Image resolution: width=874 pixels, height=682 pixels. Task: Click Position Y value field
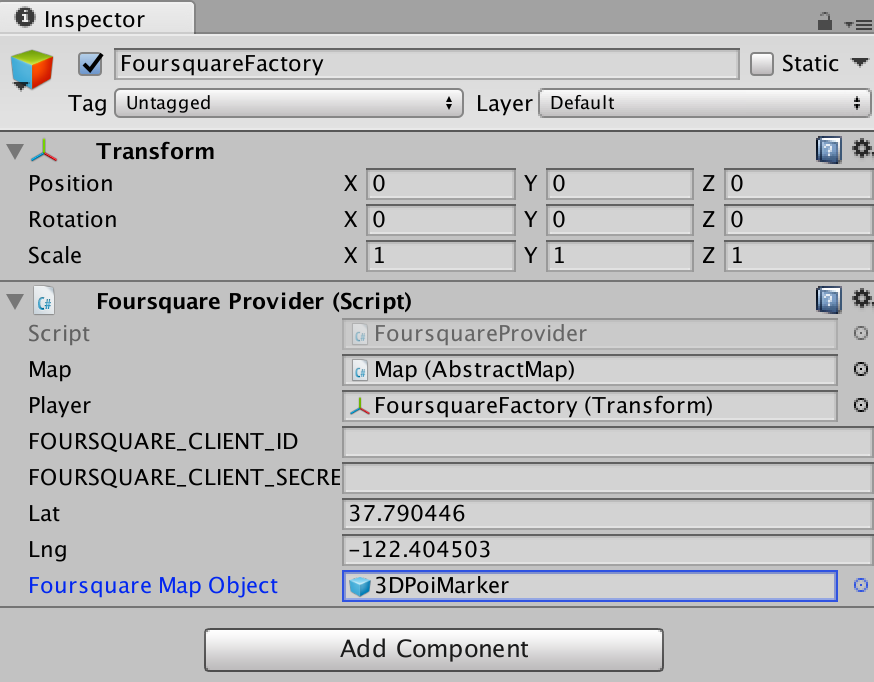click(620, 184)
